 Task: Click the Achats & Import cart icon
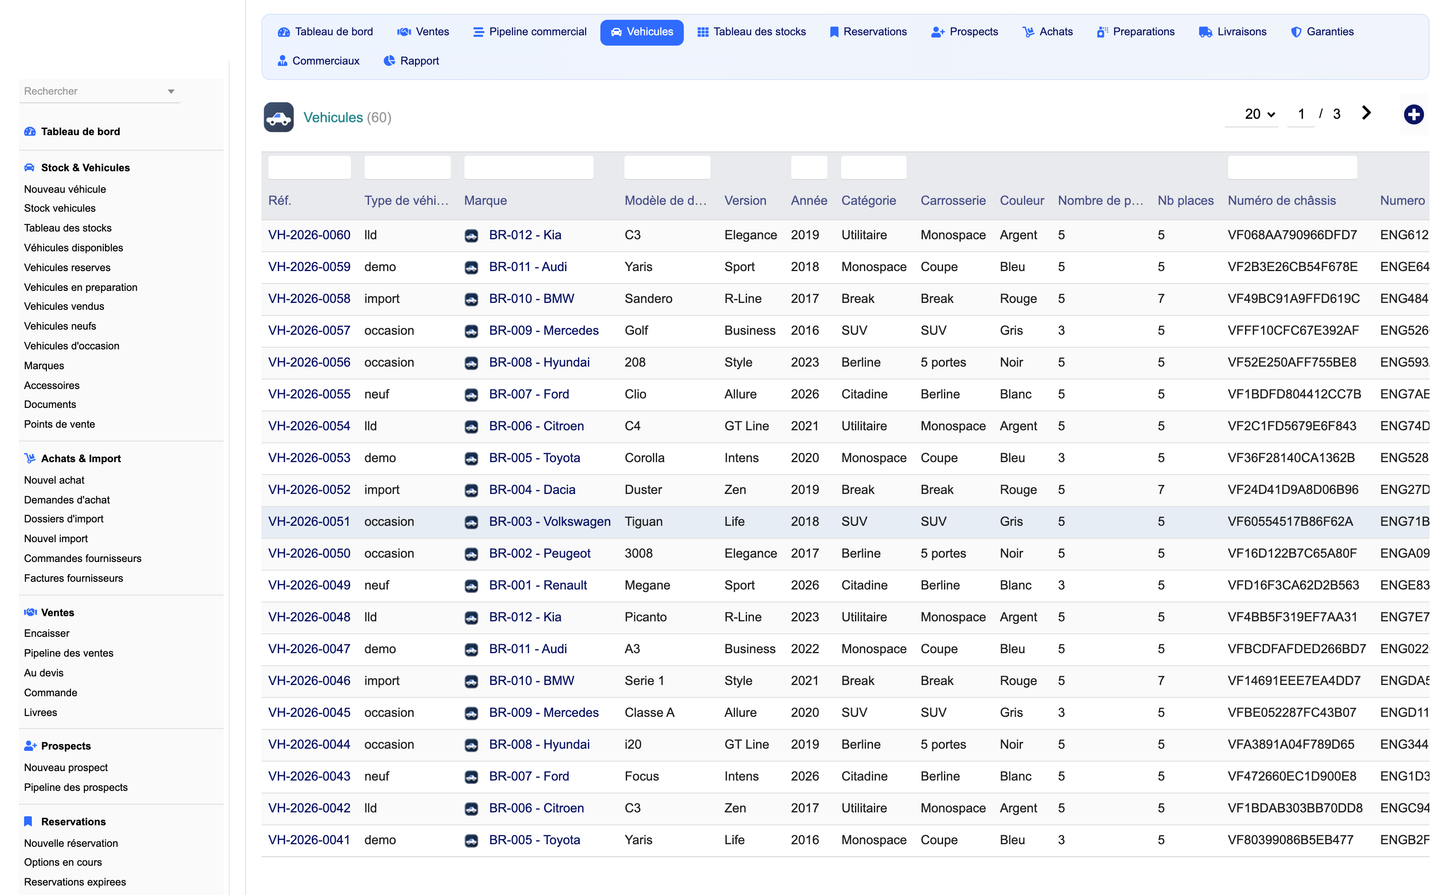click(30, 459)
